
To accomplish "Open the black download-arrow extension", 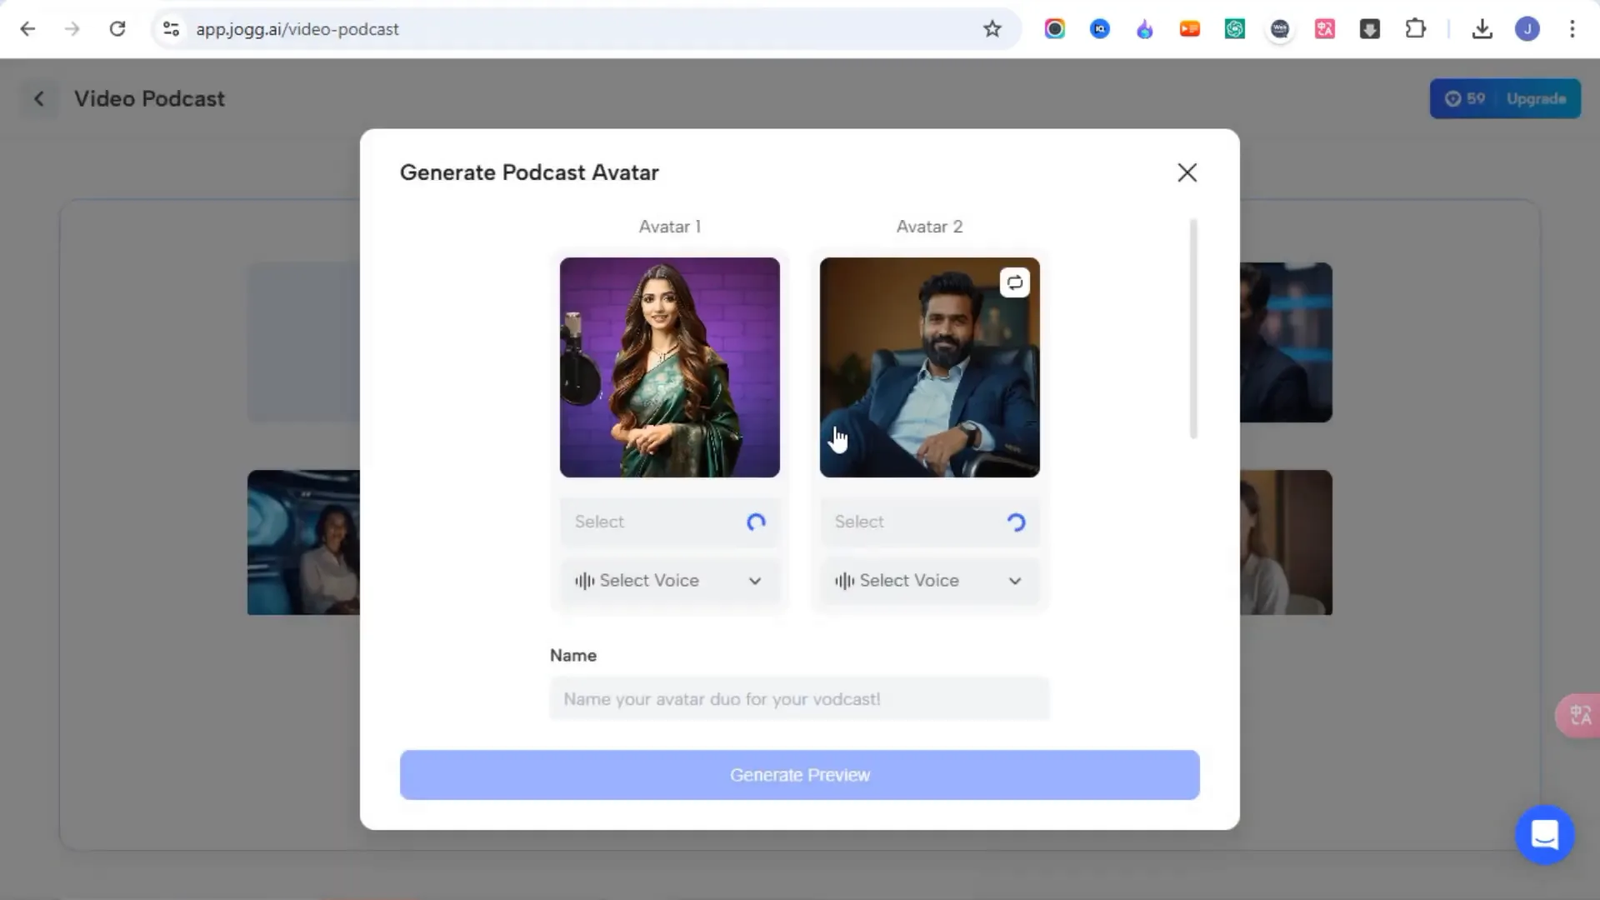I will [1370, 29].
